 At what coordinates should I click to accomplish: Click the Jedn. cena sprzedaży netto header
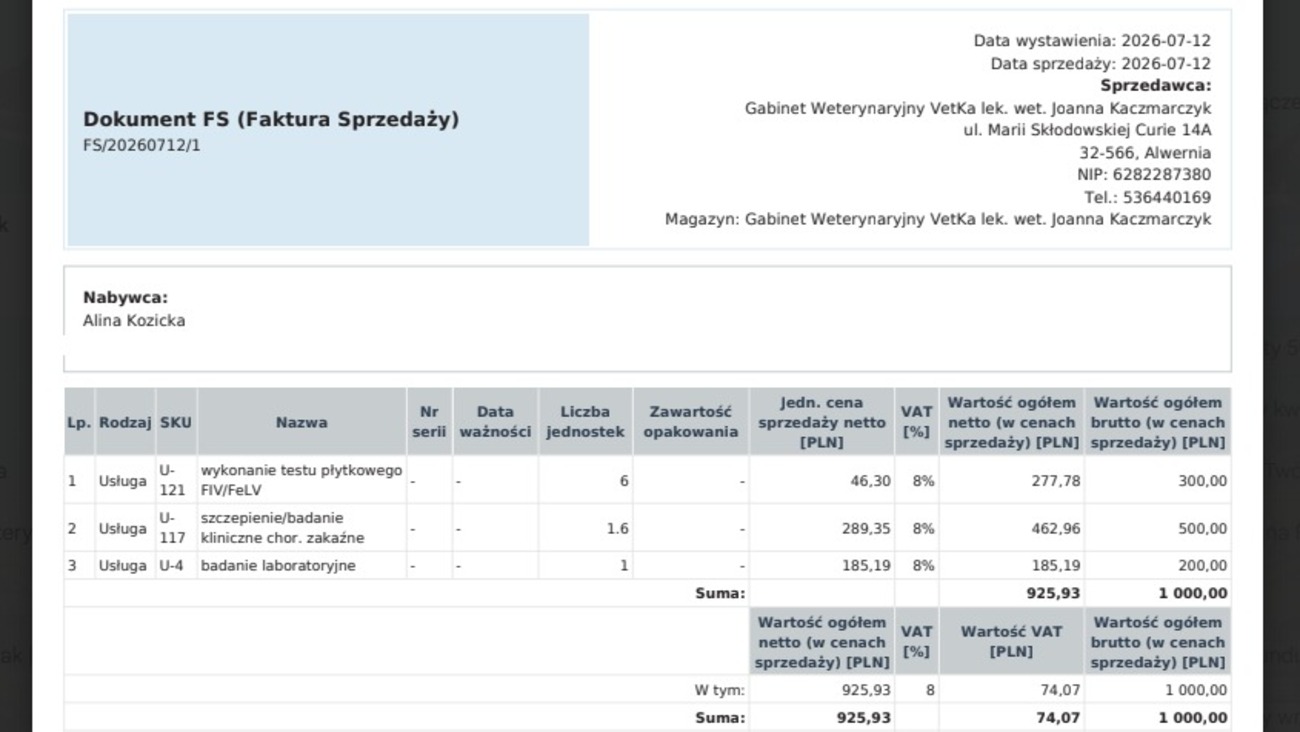[x=822, y=422]
